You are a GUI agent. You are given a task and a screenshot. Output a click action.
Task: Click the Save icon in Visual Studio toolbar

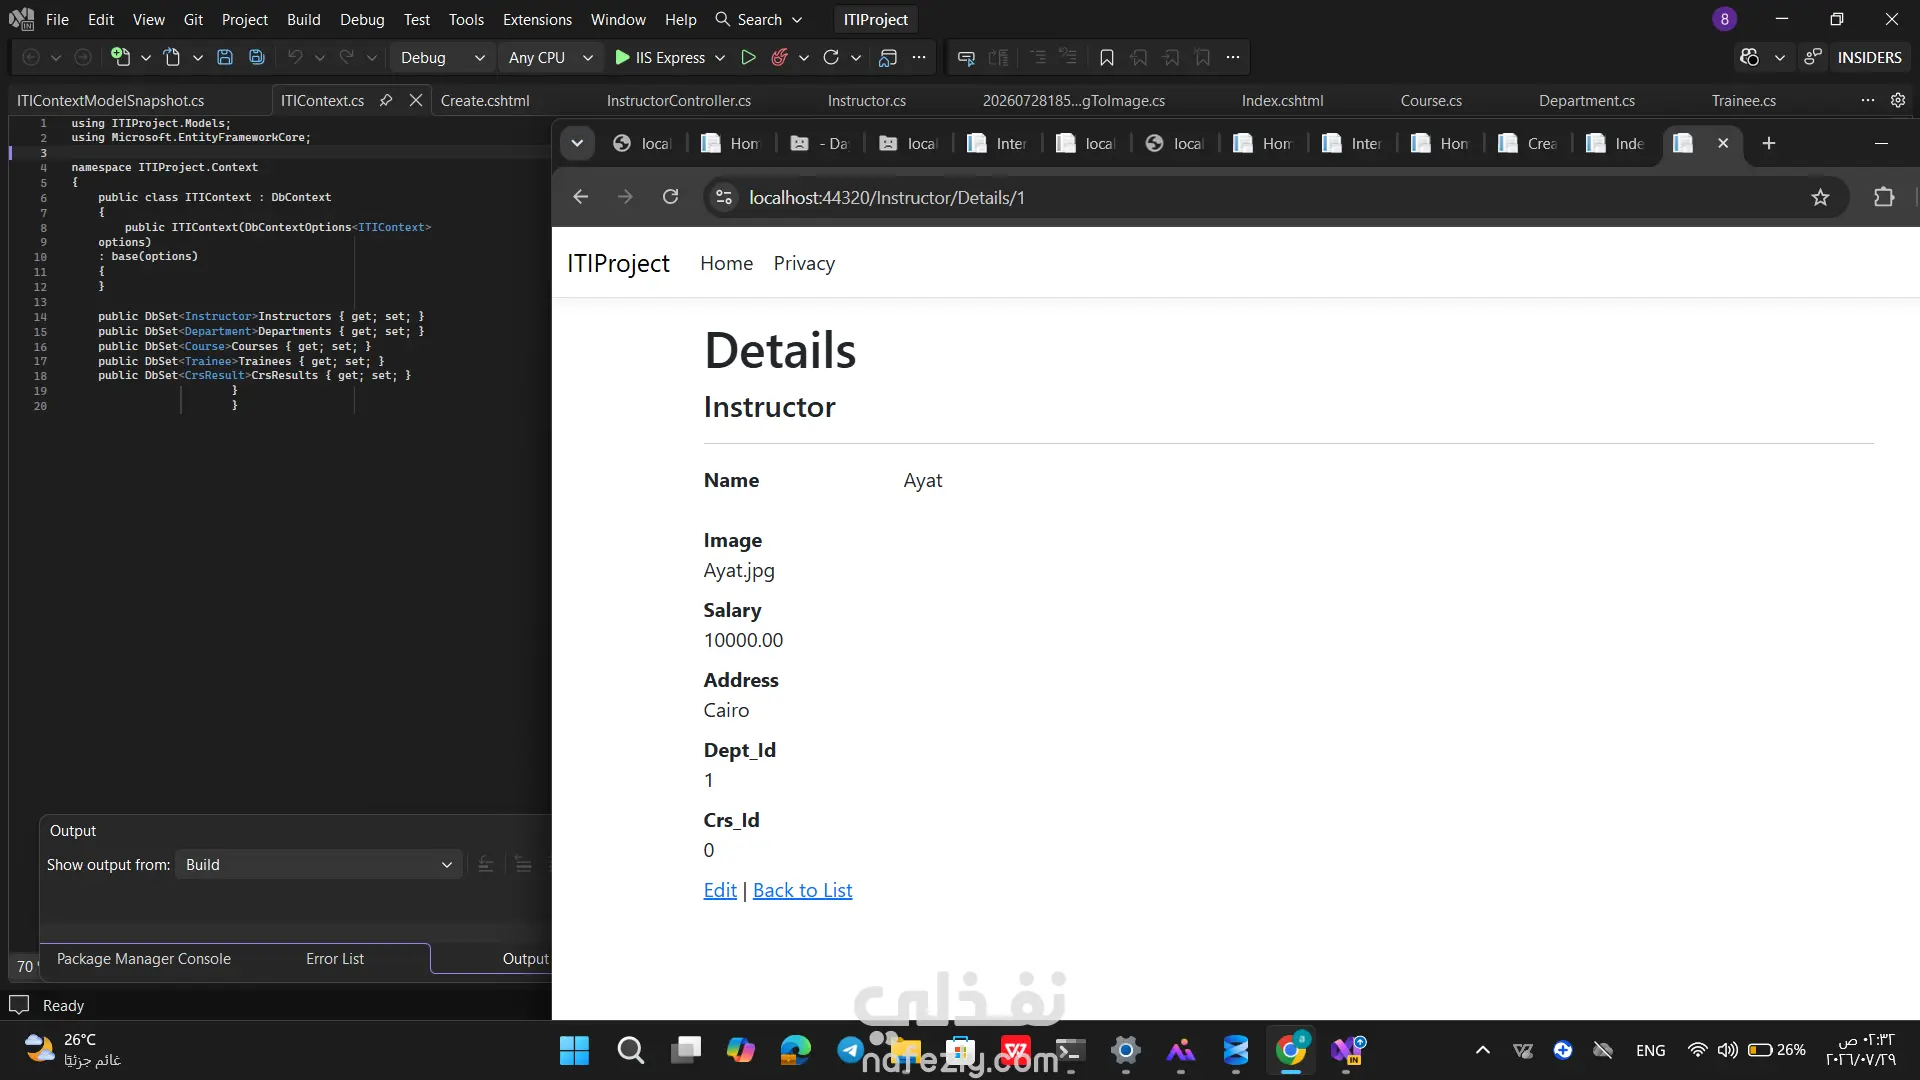[225, 58]
